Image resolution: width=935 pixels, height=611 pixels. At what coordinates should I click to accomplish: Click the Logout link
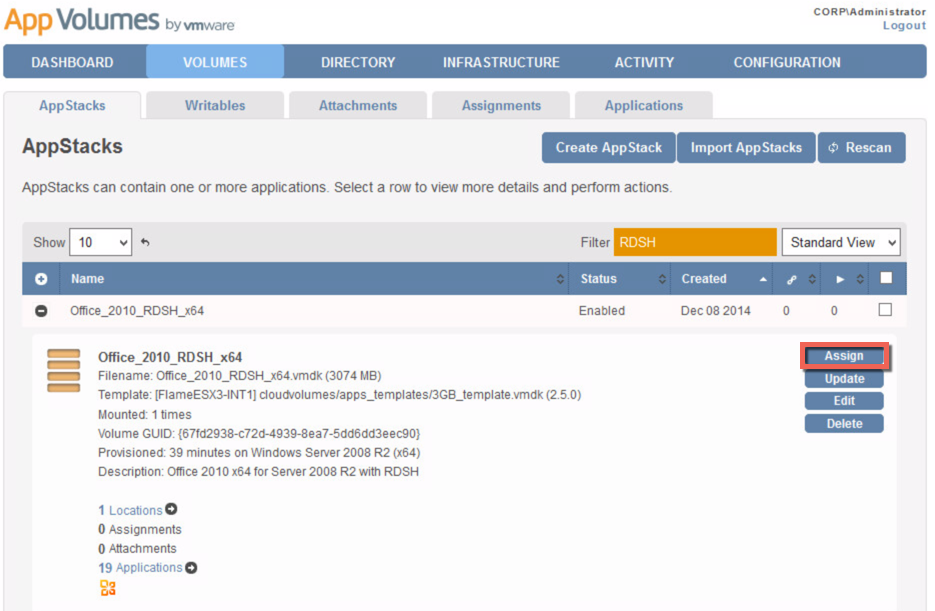pos(905,26)
